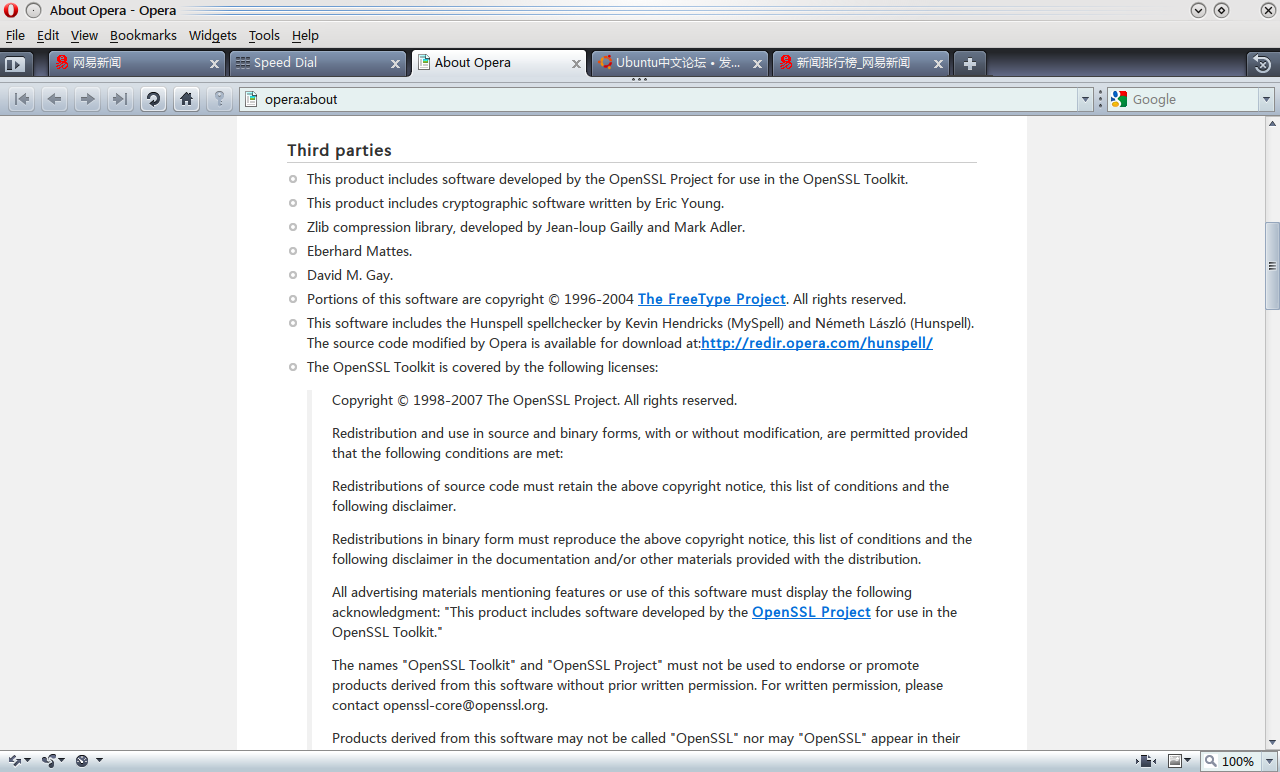
Task: Open the Edit menu
Action: (x=48, y=35)
